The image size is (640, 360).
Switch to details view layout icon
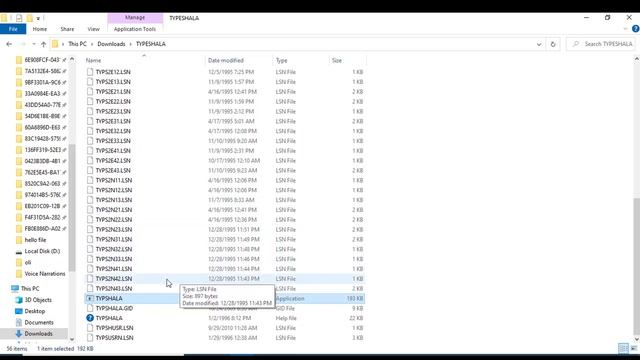623,348
